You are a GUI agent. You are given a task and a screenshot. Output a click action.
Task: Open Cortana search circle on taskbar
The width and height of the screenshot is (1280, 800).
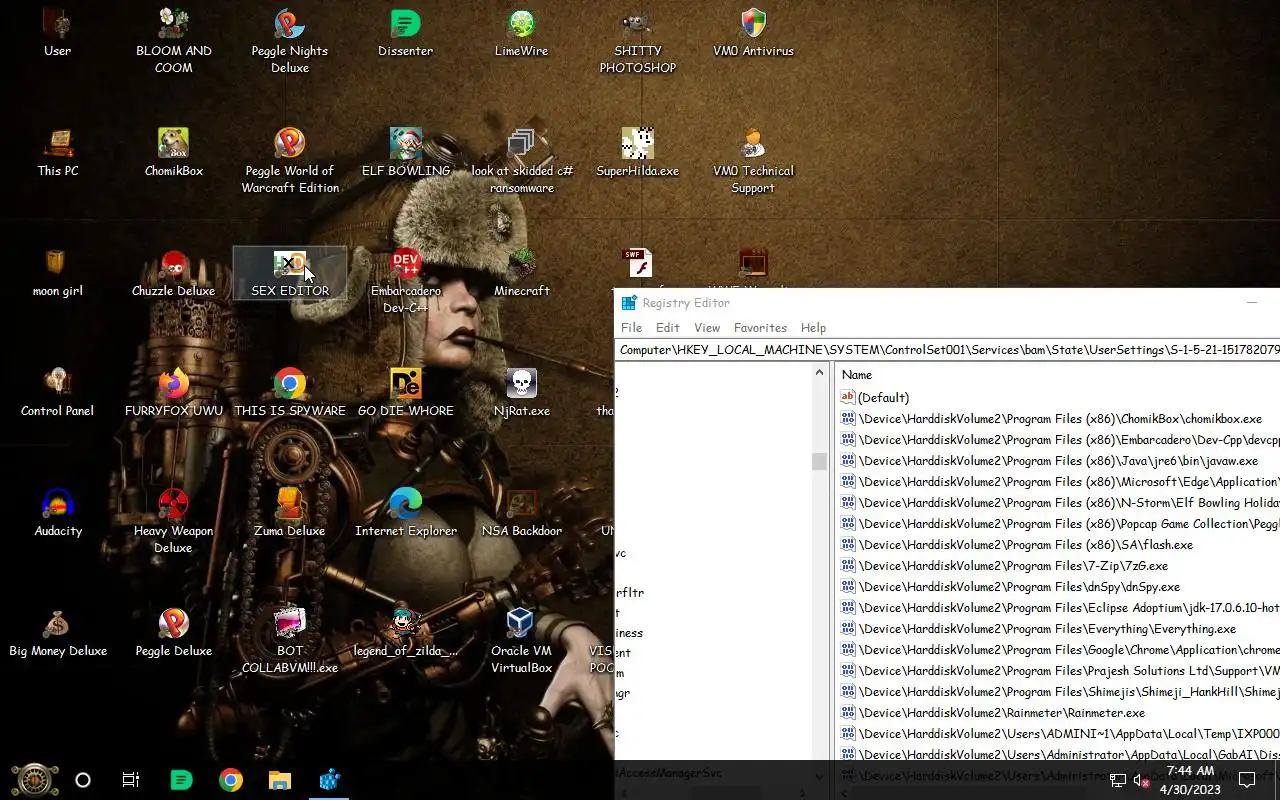point(83,780)
